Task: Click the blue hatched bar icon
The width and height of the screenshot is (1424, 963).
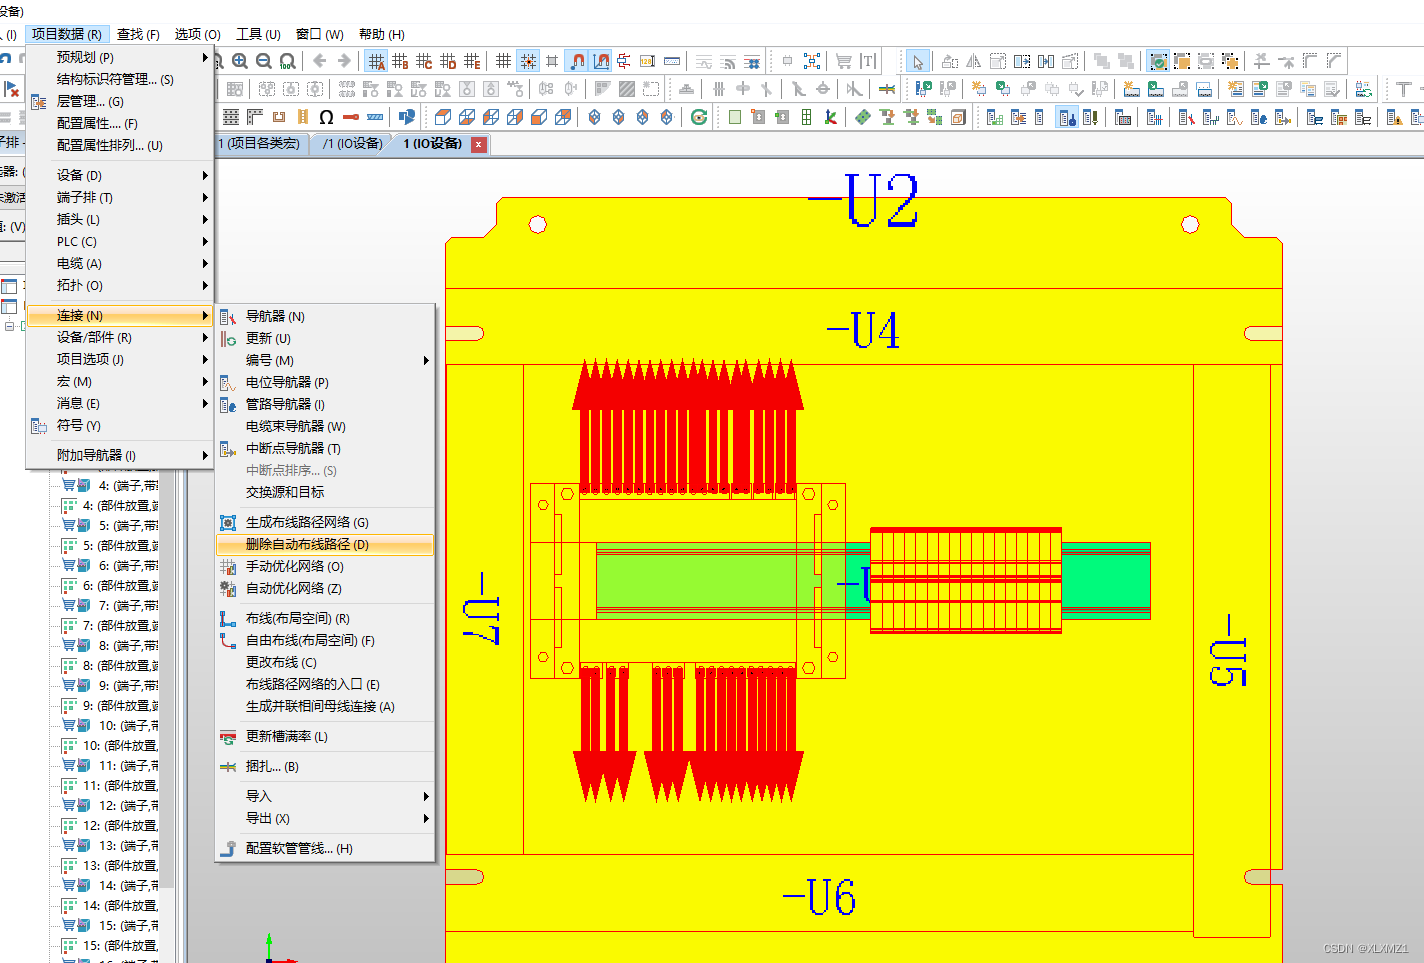Action: (375, 117)
